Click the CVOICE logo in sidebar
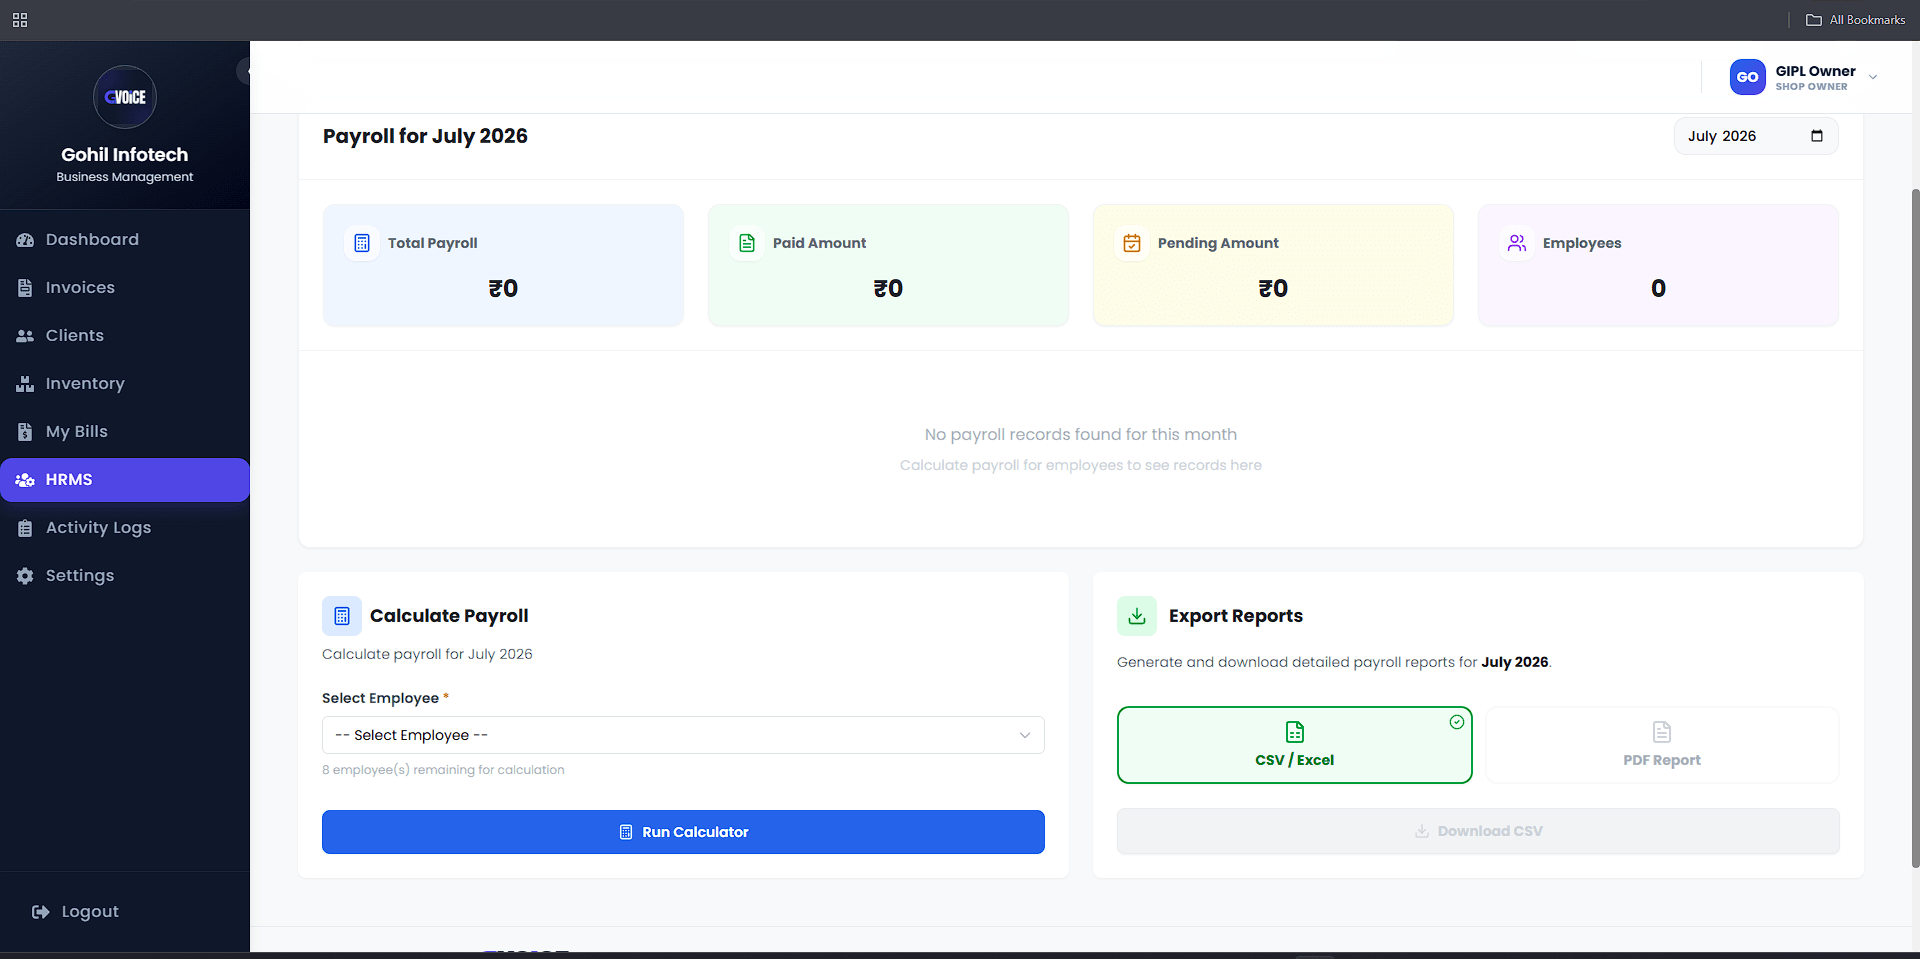The height and width of the screenshot is (959, 1920). click(x=125, y=97)
